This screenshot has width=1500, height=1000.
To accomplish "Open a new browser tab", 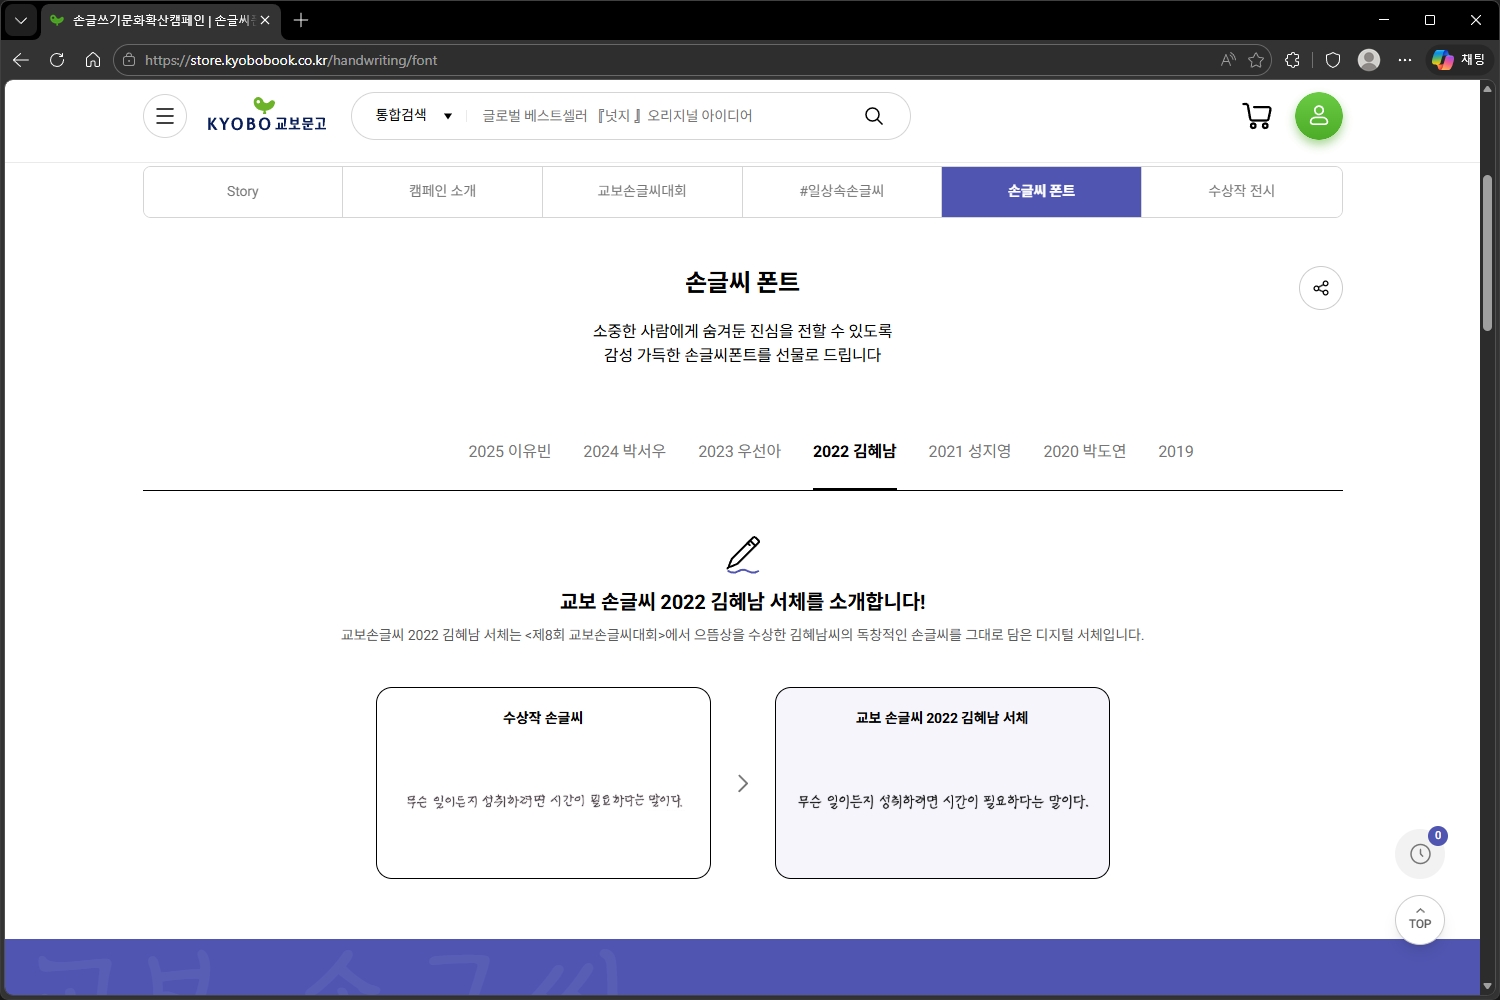I will pos(301,20).
